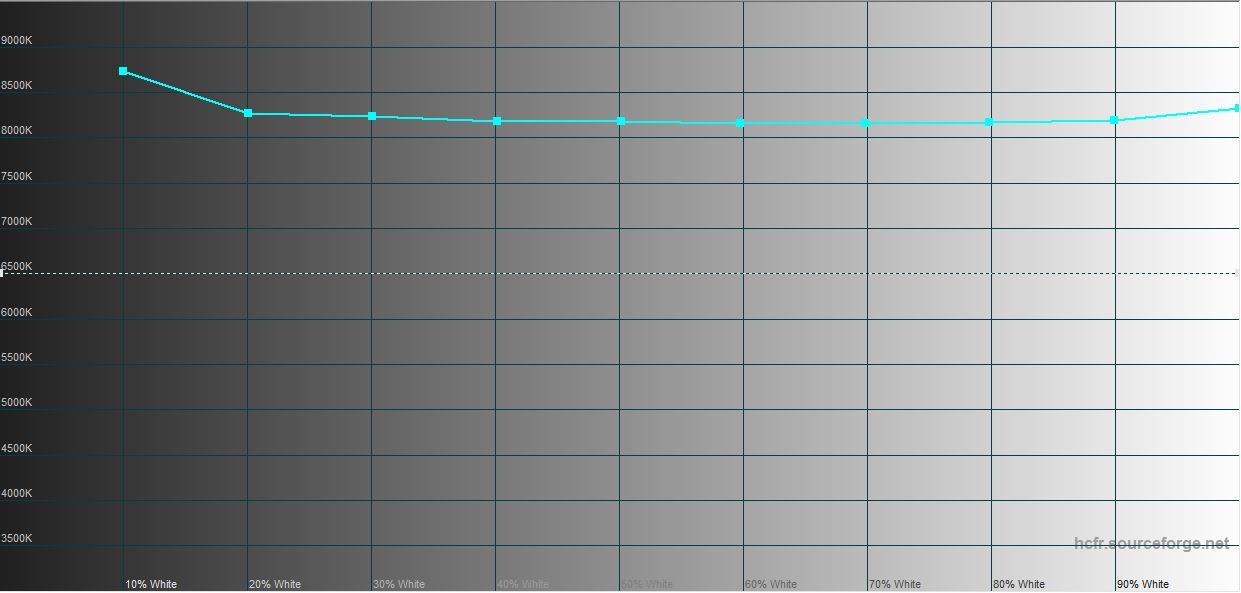Click the 6500K axis label
The image size is (1241, 593).
pos(17,267)
